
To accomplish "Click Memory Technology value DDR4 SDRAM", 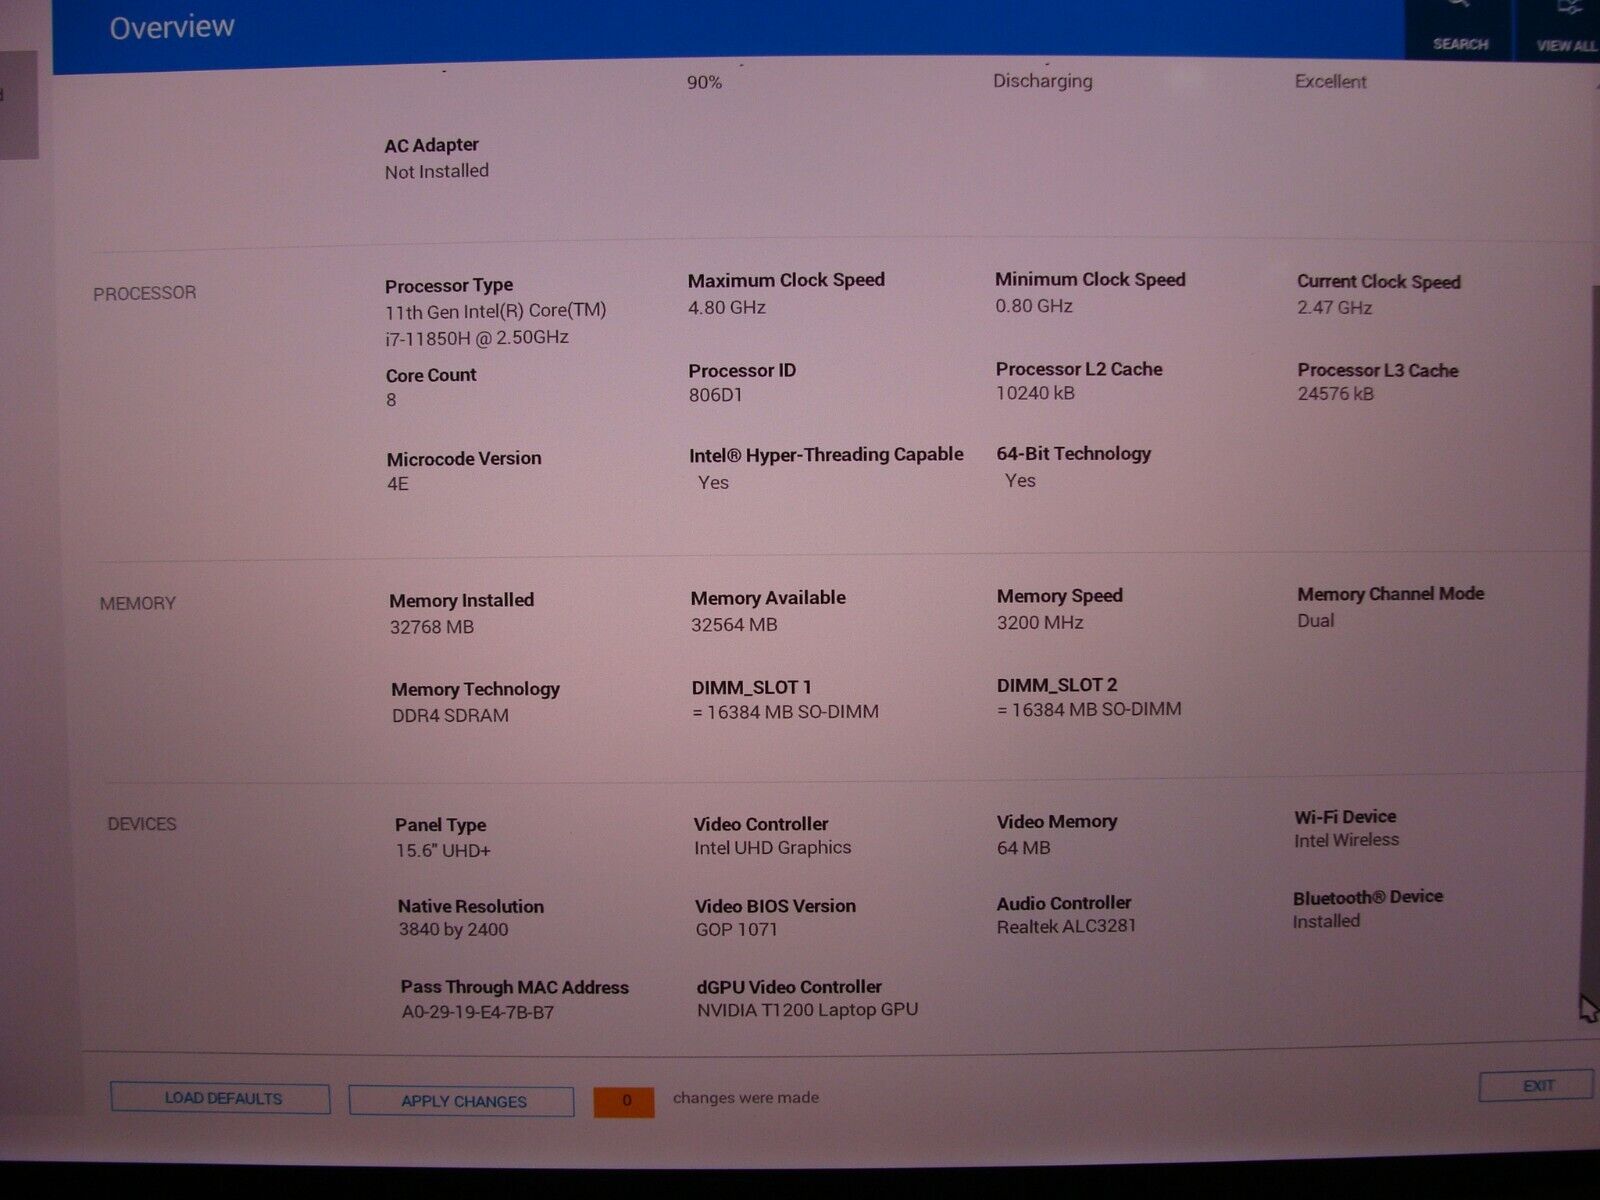I will click(x=450, y=716).
